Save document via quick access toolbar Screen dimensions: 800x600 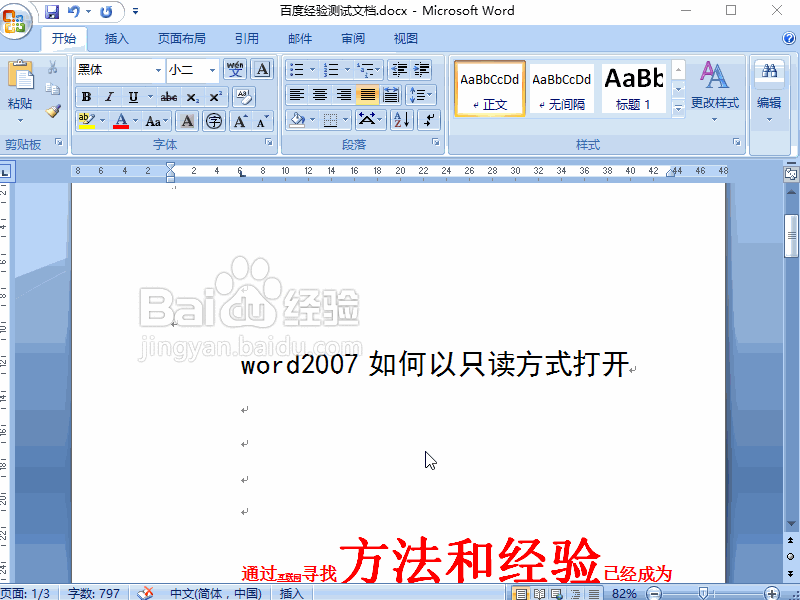point(52,11)
